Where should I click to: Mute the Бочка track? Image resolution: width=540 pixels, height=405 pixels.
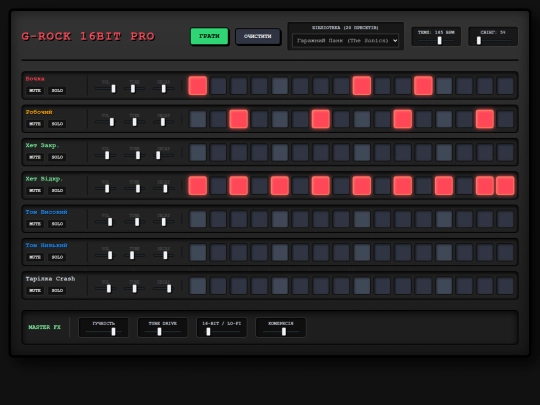pyautogui.click(x=35, y=90)
